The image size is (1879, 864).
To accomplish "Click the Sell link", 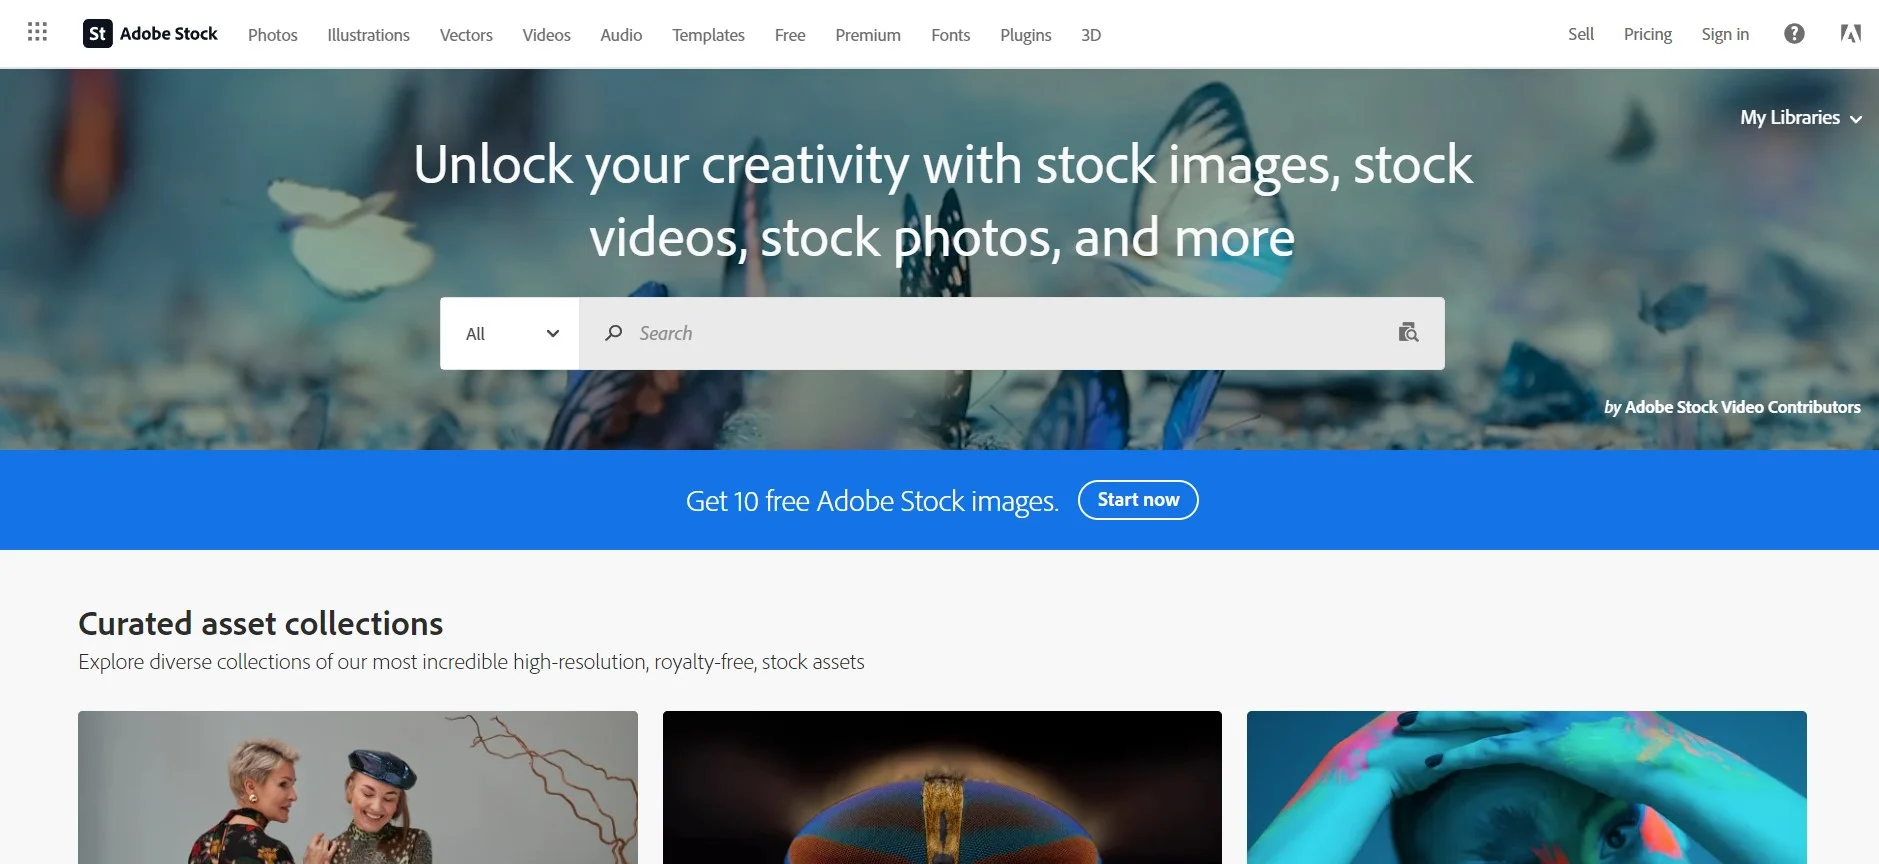I will pyautogui.click(x=1581, y=34).
